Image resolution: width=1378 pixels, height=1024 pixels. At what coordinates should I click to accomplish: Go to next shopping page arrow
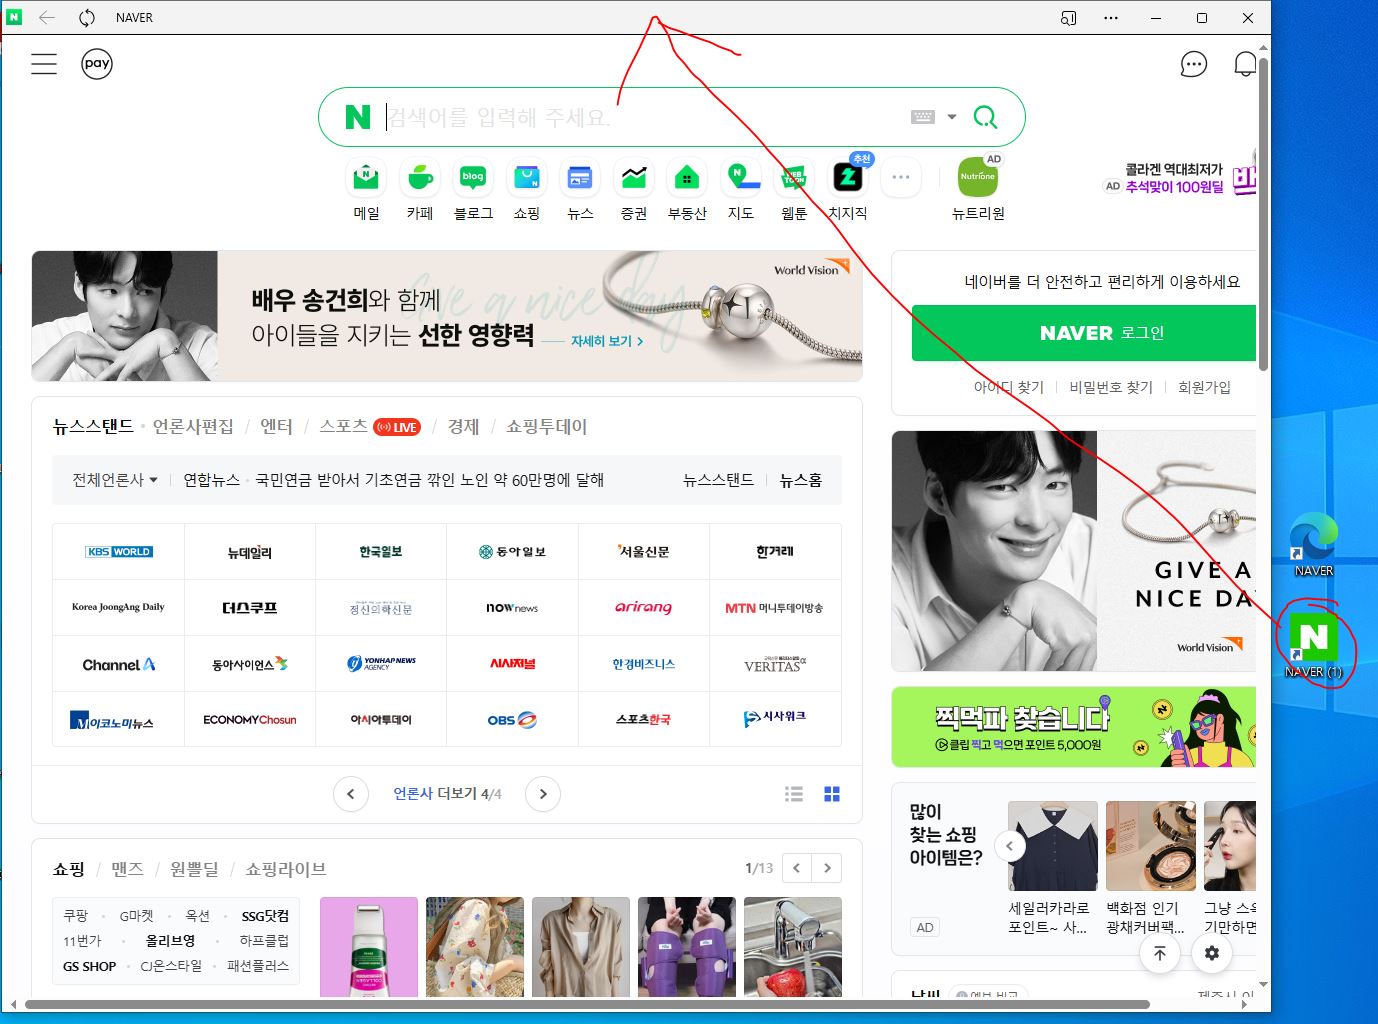coord(827,868)
